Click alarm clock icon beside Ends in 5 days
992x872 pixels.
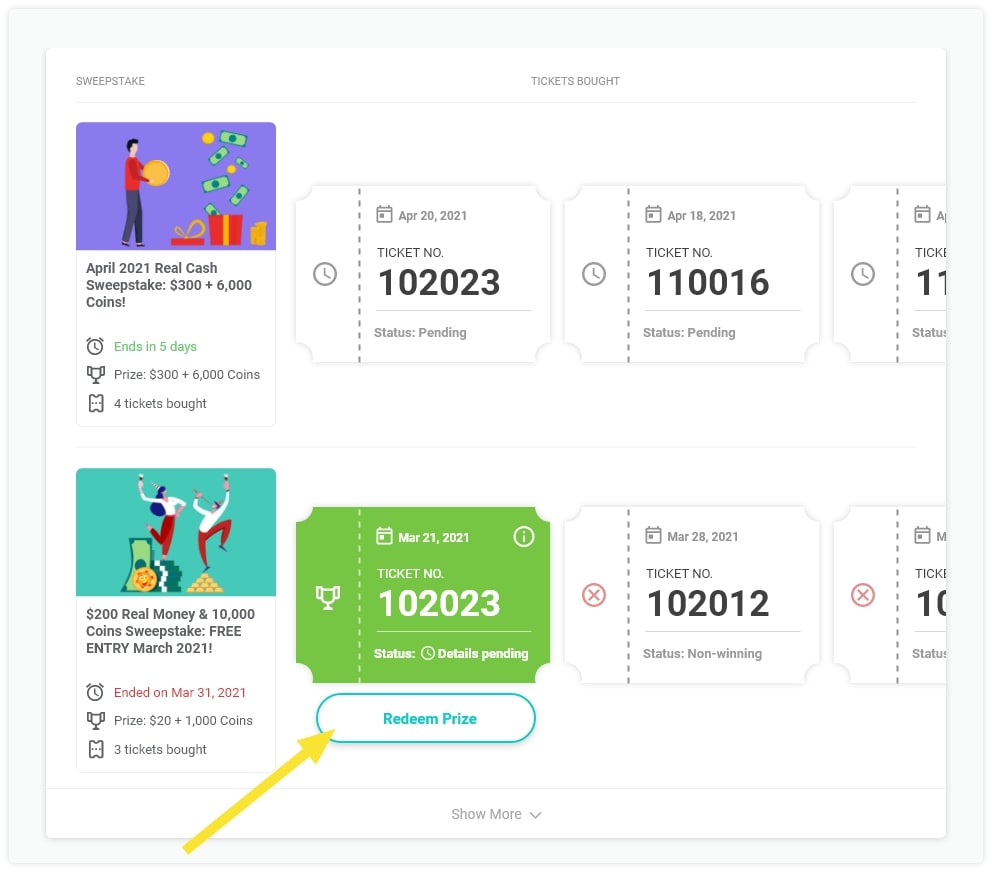click(95, 346)
